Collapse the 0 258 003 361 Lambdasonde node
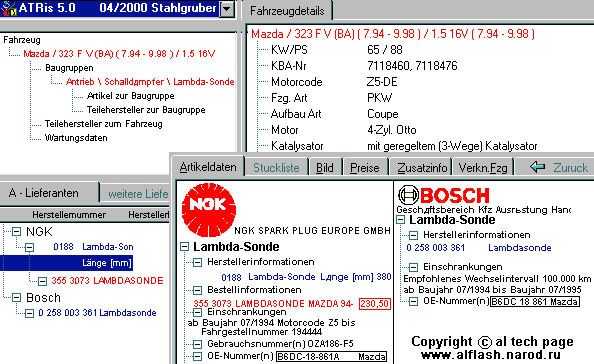The width and height of the screenshot is (594, 364). [x=29, y=313]
